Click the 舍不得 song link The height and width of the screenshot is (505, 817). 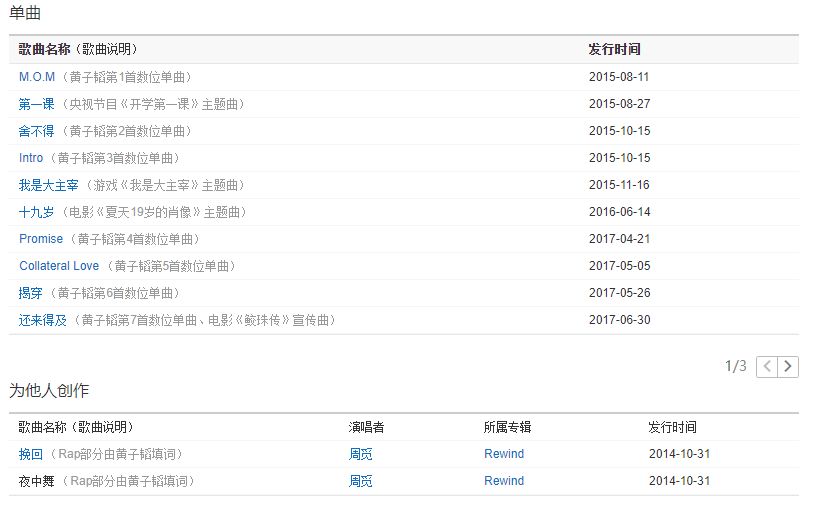point(37,131)
